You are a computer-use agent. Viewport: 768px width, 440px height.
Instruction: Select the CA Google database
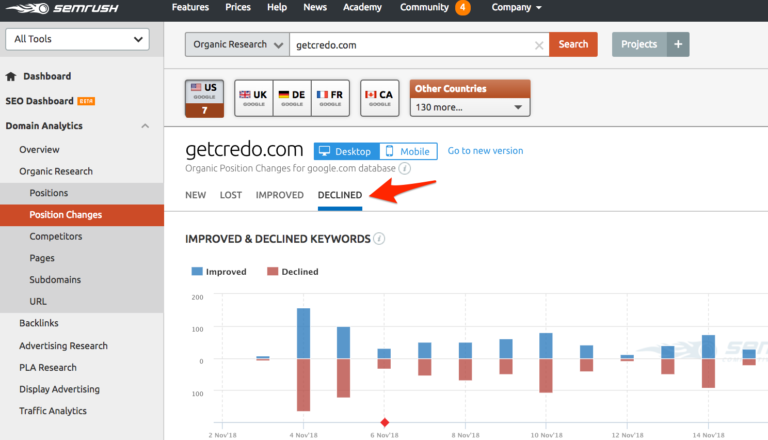pos(380,98)
